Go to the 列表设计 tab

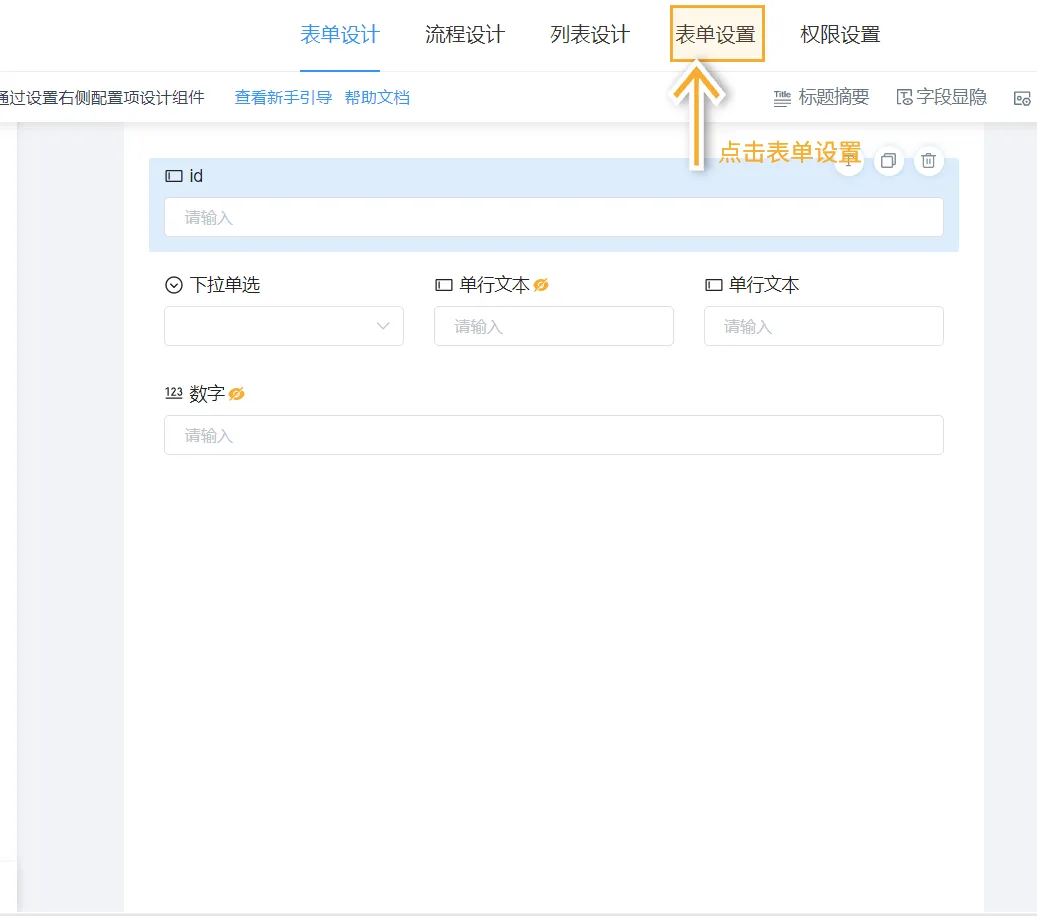tap(590, 35)
